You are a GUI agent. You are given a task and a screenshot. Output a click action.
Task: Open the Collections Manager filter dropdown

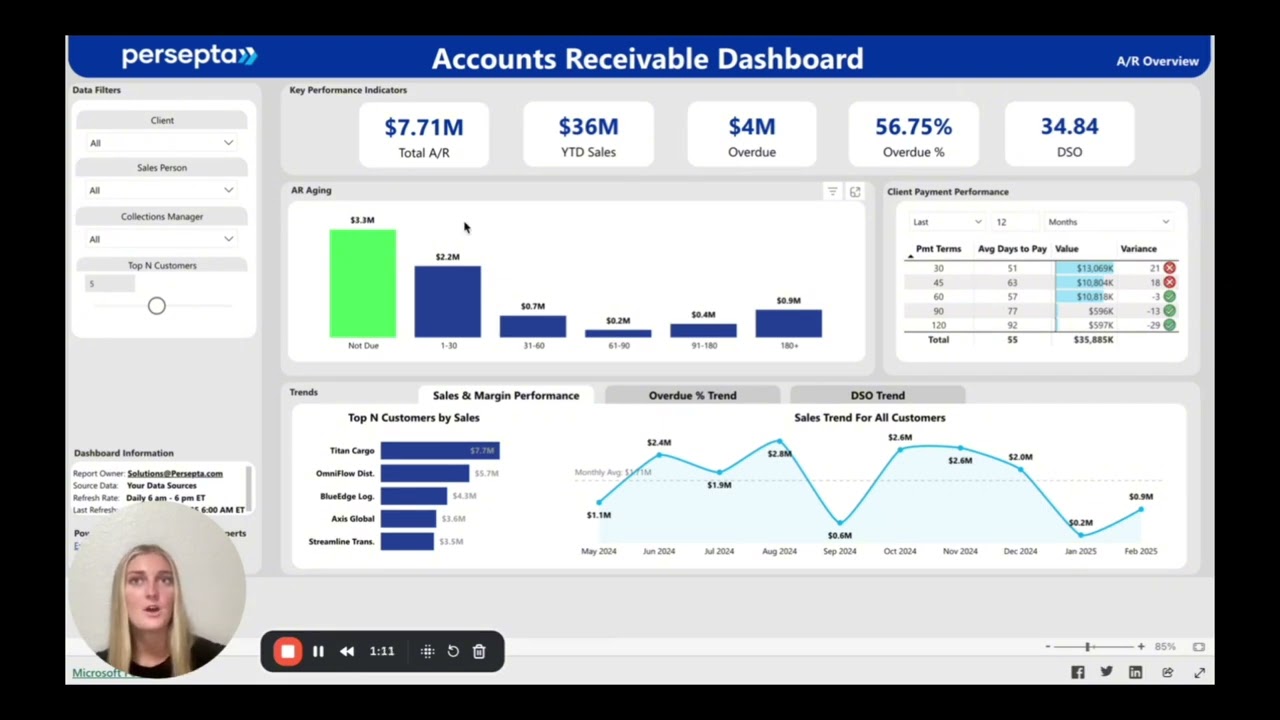[x=162, y=239]
